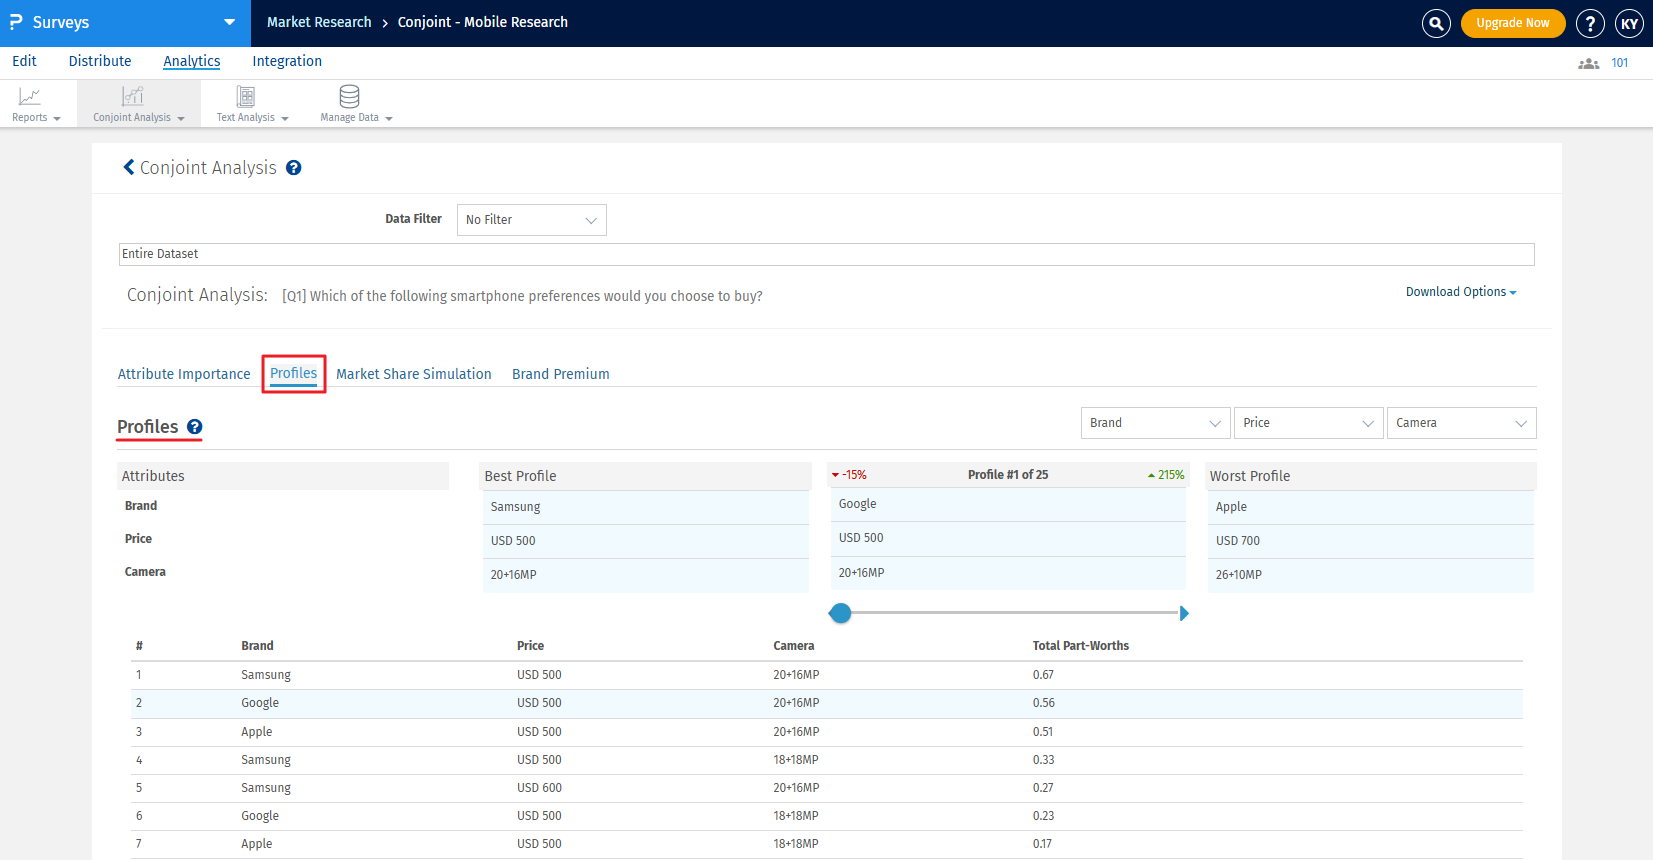Click the Price column header in table

[531, 646]
